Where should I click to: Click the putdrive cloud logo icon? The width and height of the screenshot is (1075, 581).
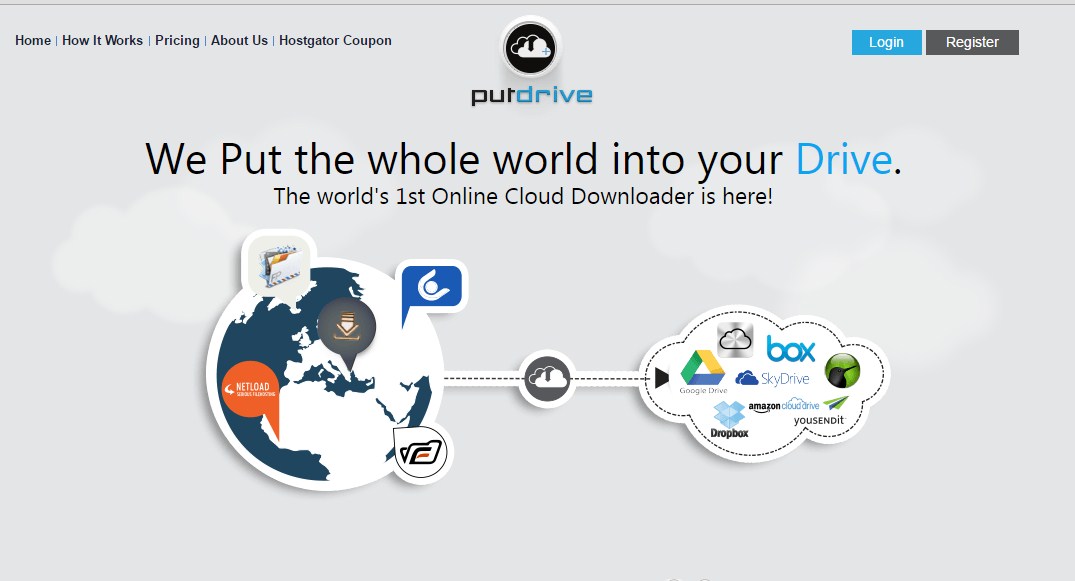coord(531,47)
